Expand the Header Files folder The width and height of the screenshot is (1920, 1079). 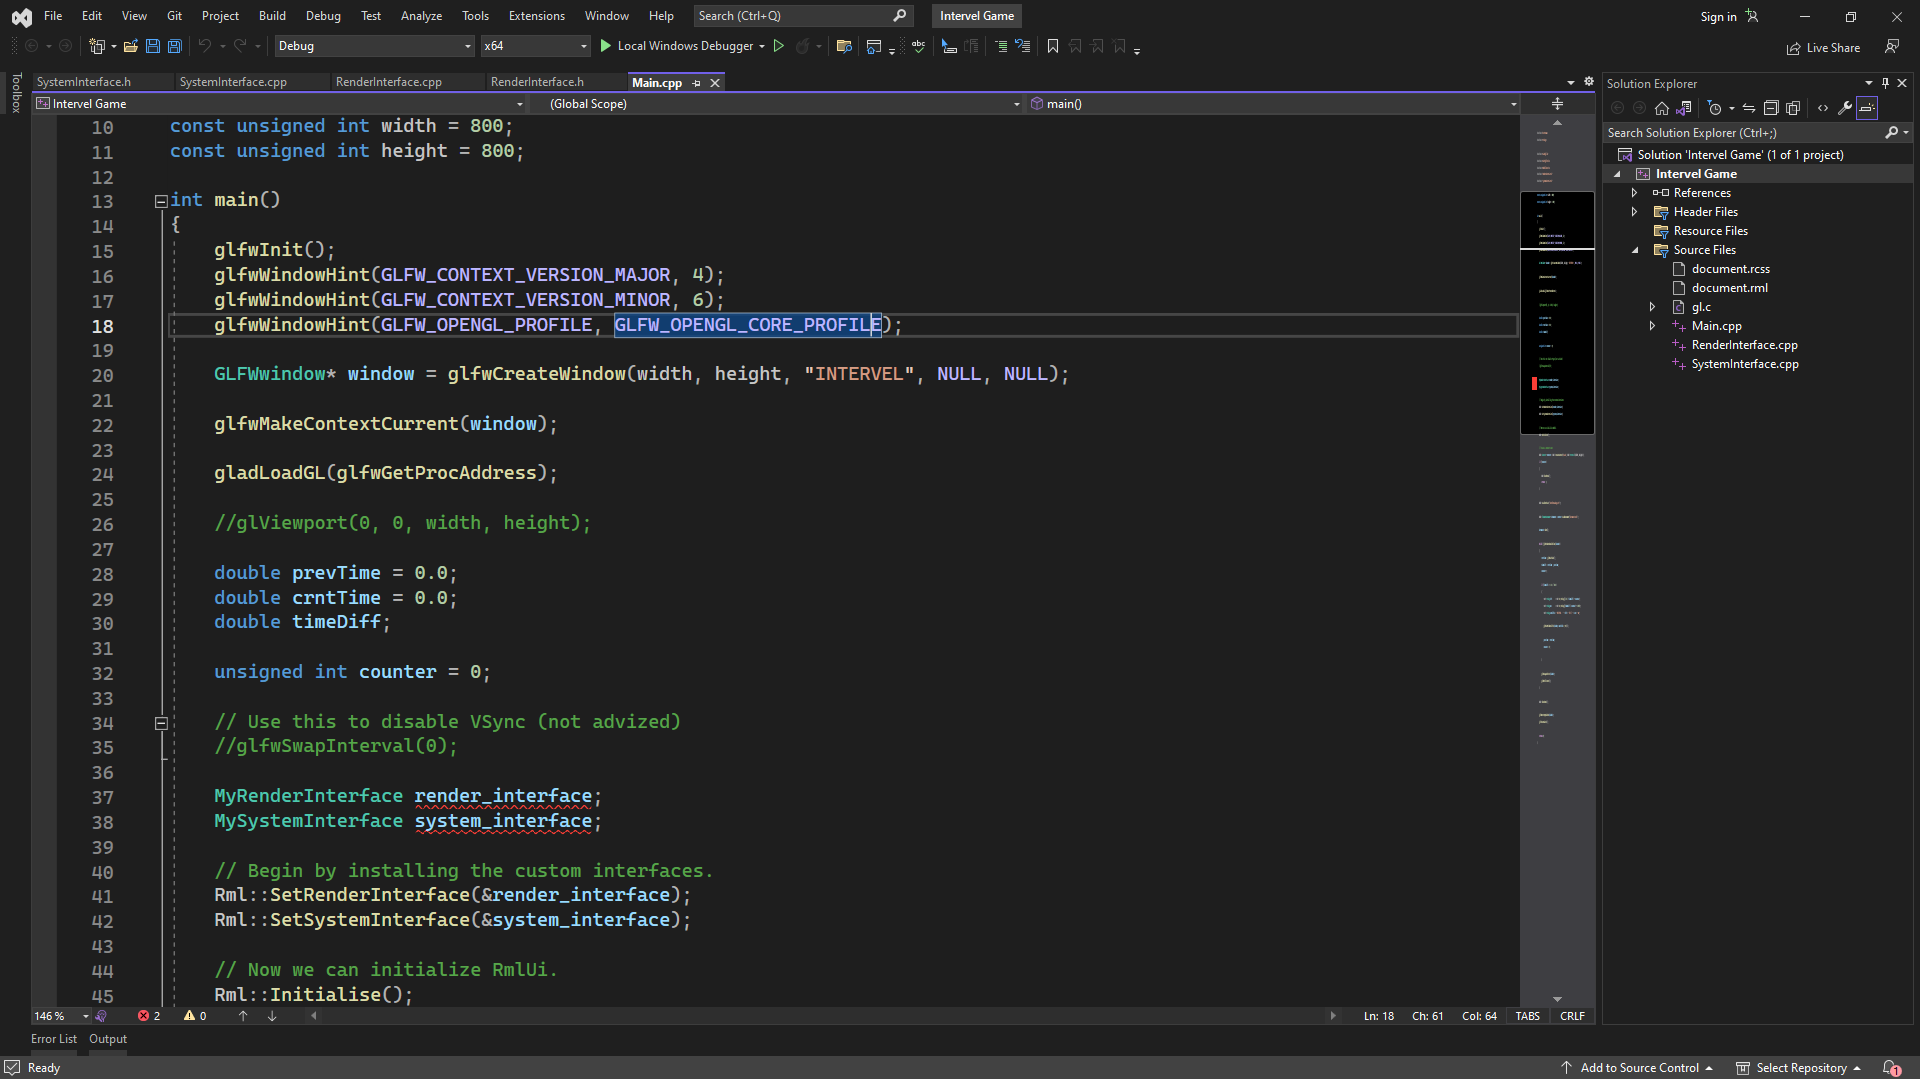(x=1634, y=211)
